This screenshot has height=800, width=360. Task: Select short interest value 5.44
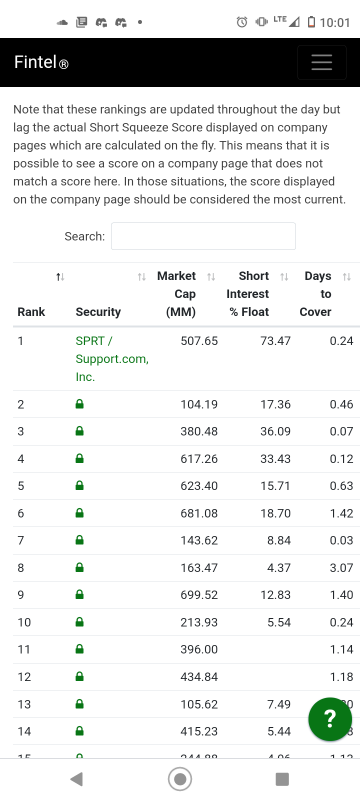[x=279, y=732]
